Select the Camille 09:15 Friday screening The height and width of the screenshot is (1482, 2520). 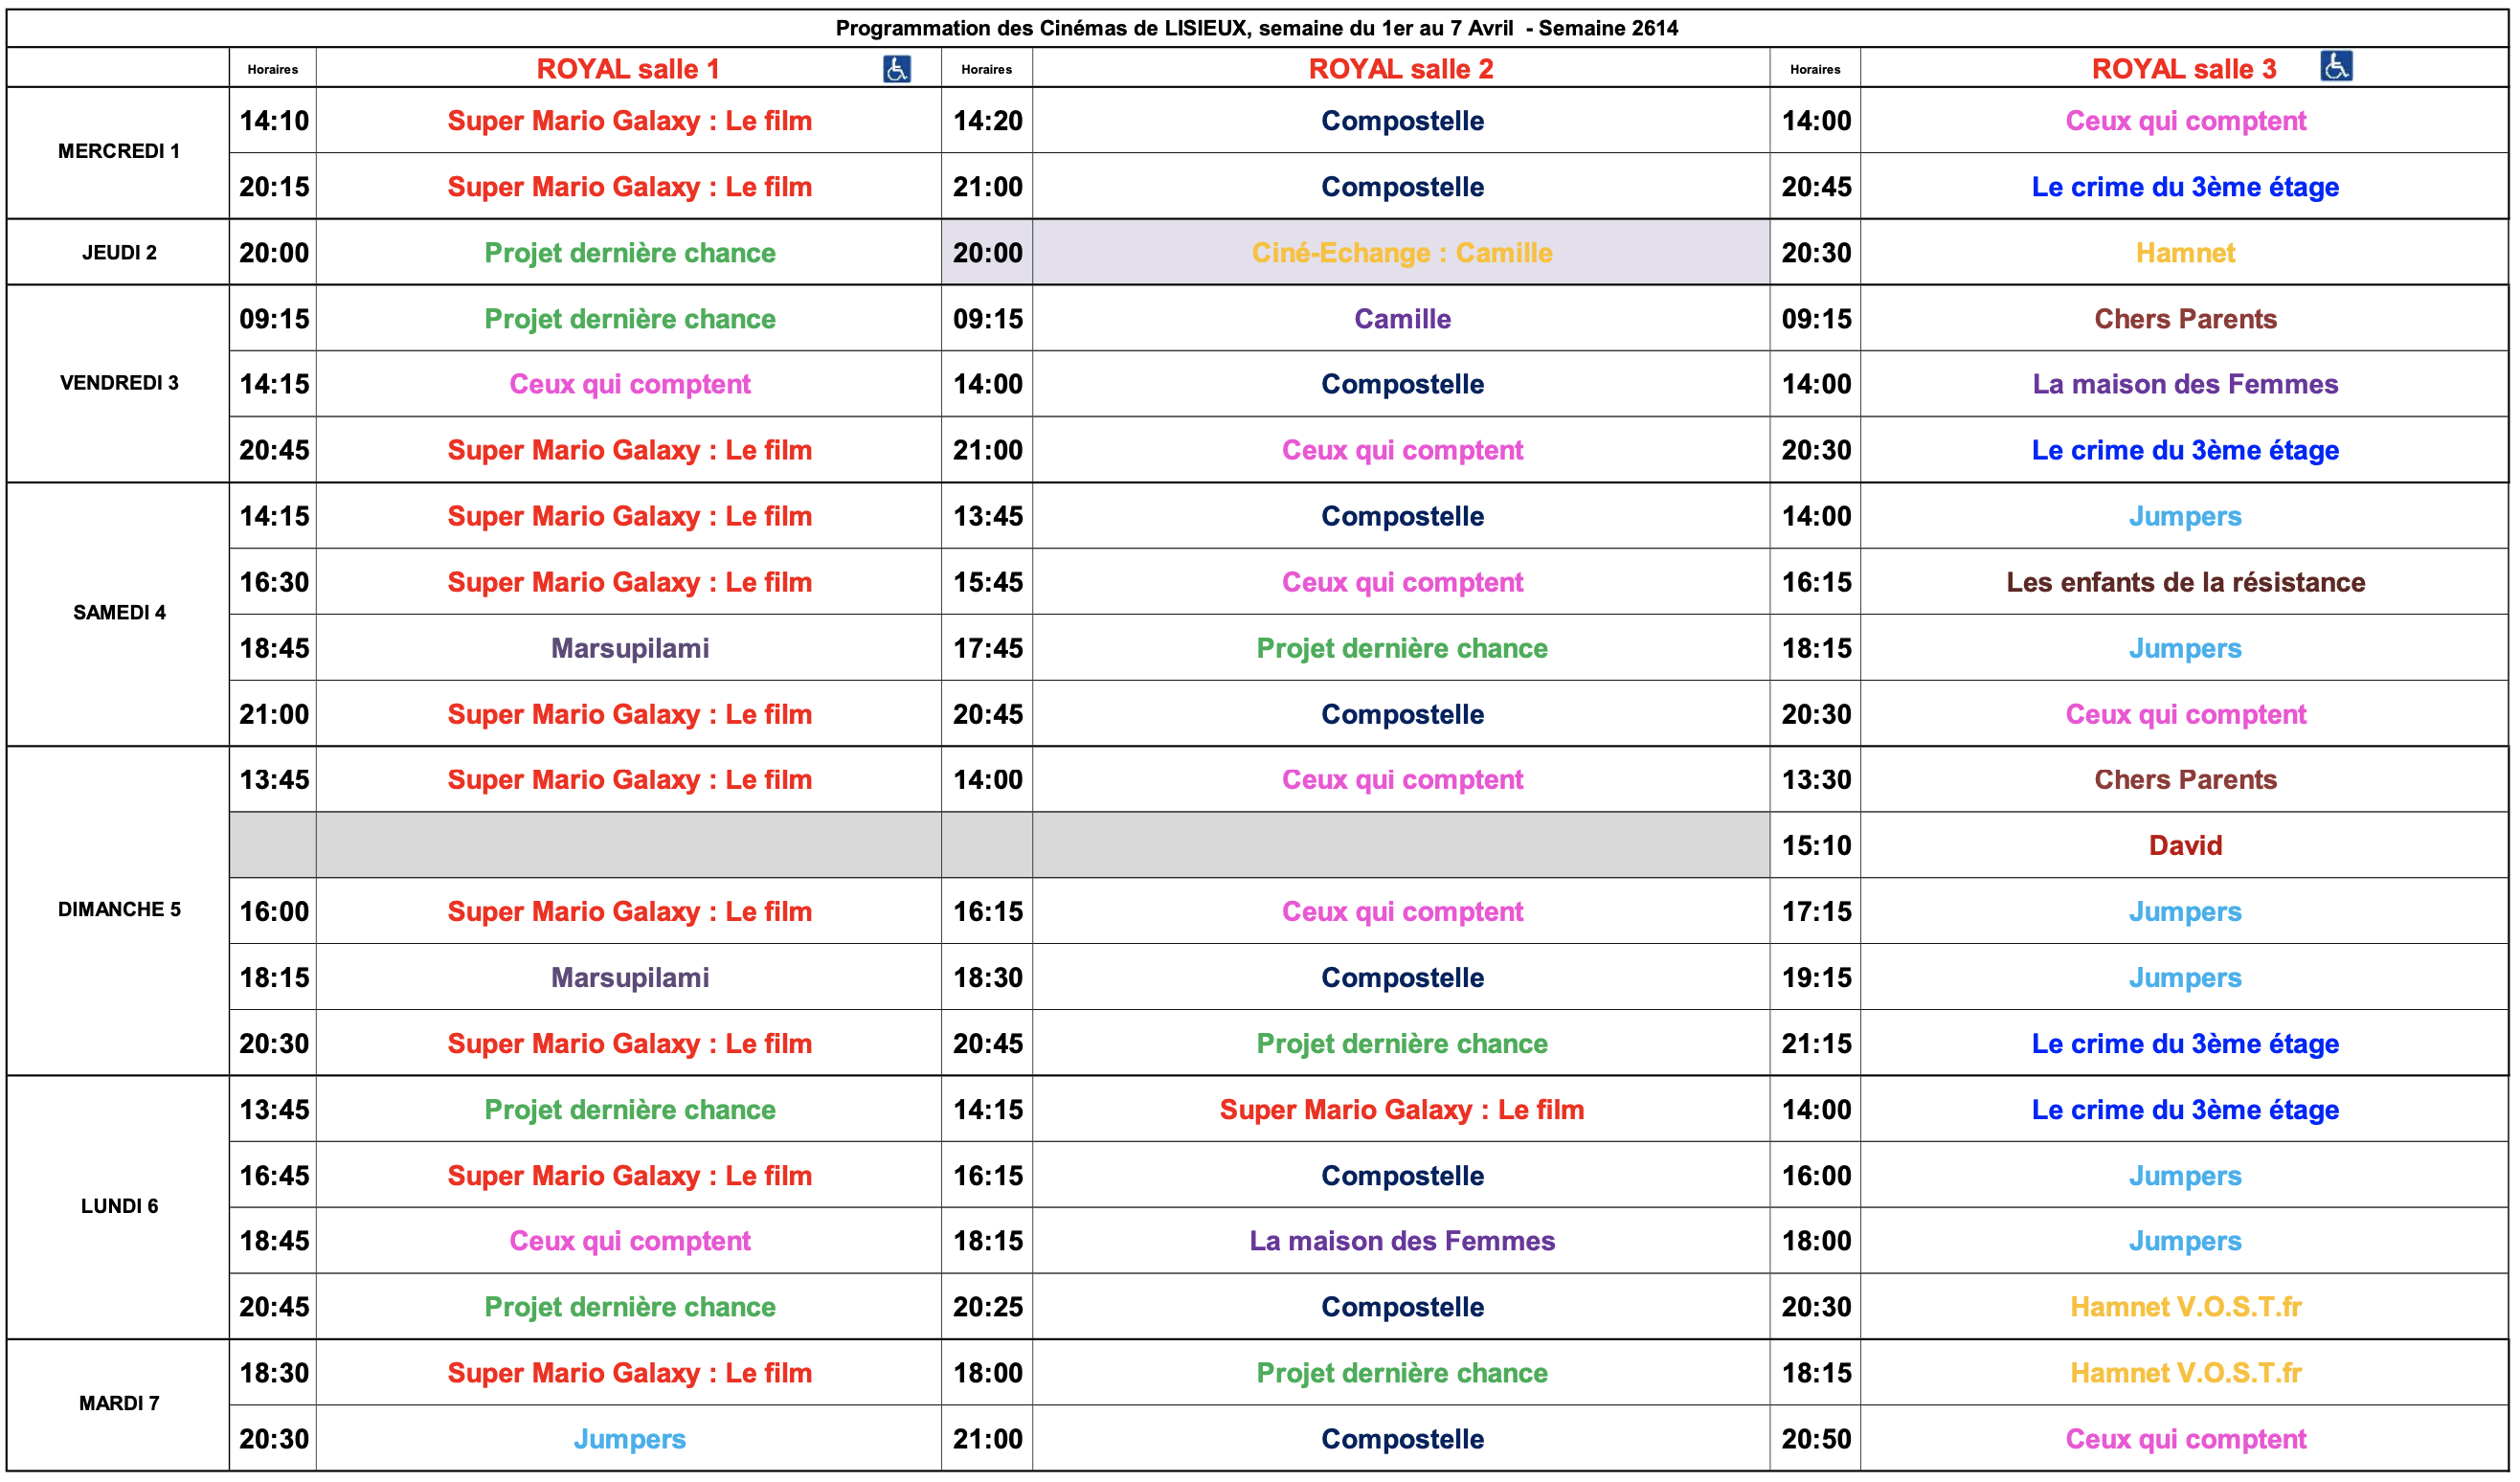tap(1401, 318)
